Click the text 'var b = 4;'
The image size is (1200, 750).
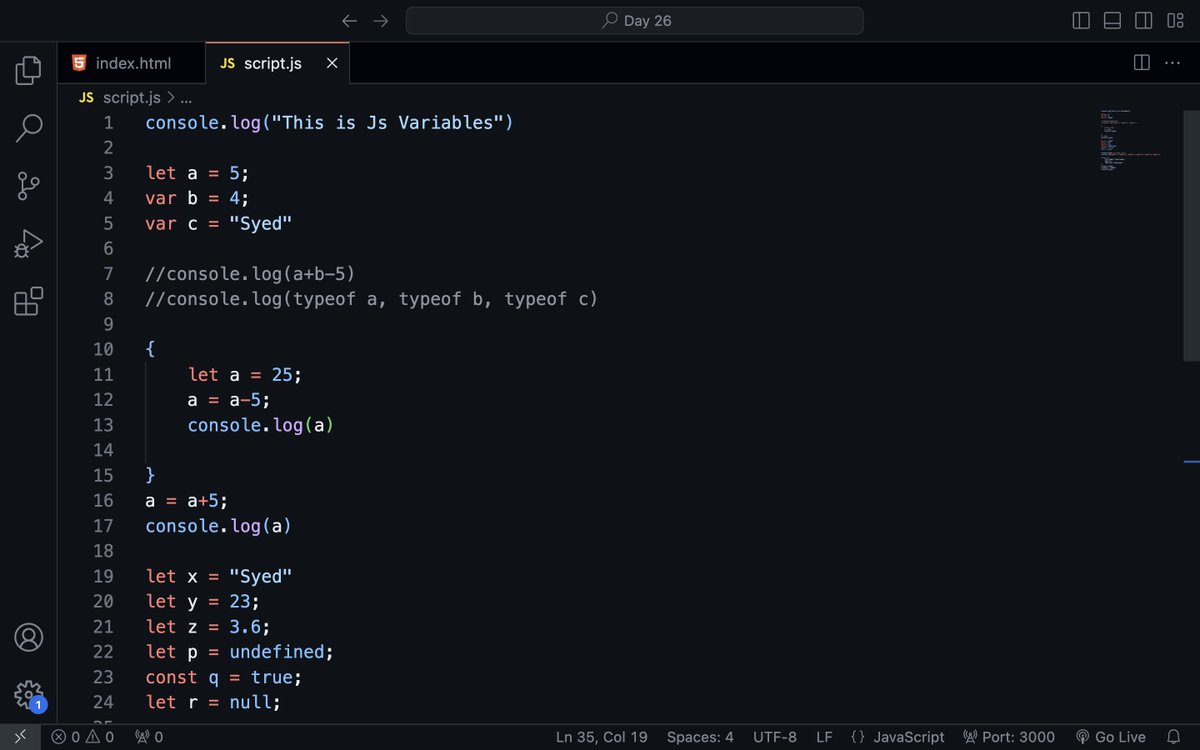tap(197, 198)
